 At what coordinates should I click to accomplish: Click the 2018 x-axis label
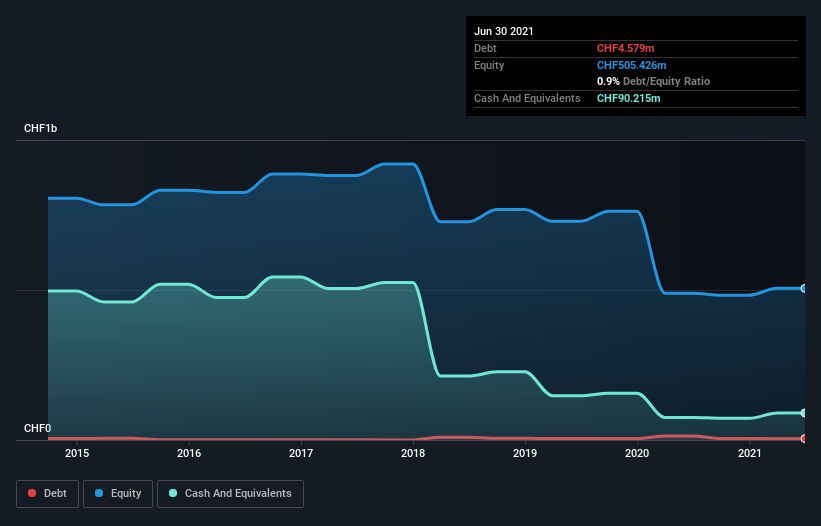[413, 453]
